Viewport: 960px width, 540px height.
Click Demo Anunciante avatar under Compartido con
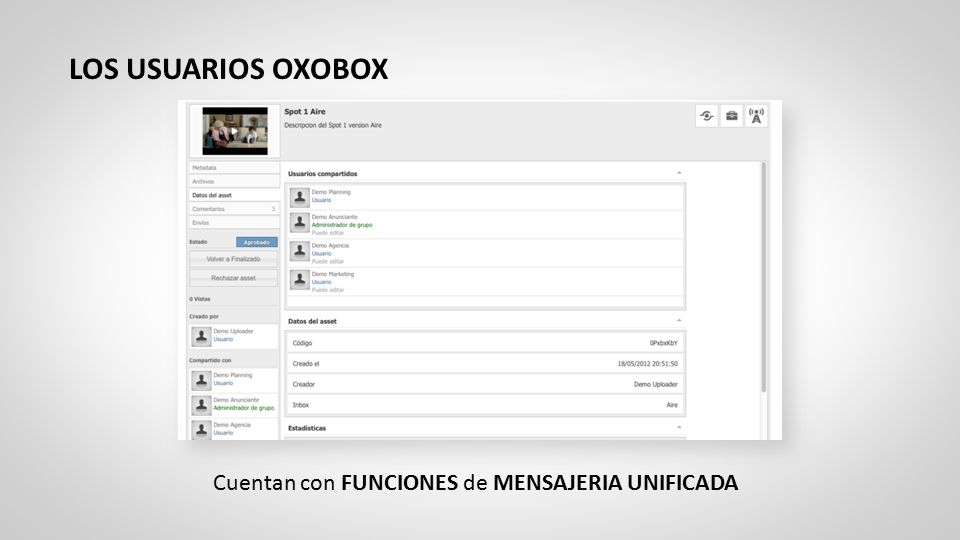[201, 405]
